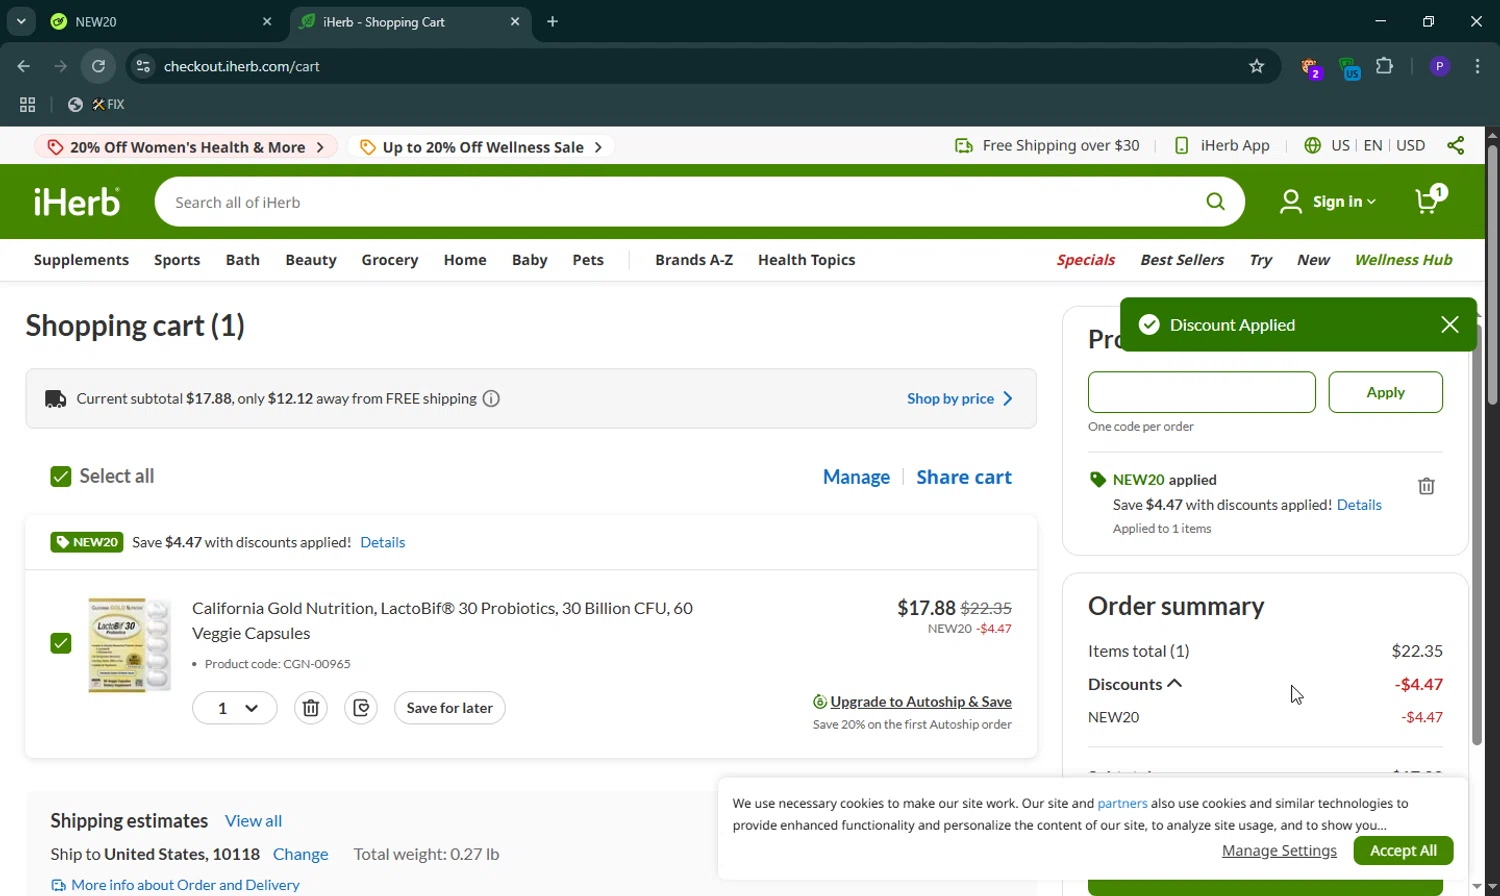Viewport: 1500px width, 896px height.
Task: Click the search magnifier icon
Action: 1215,202
